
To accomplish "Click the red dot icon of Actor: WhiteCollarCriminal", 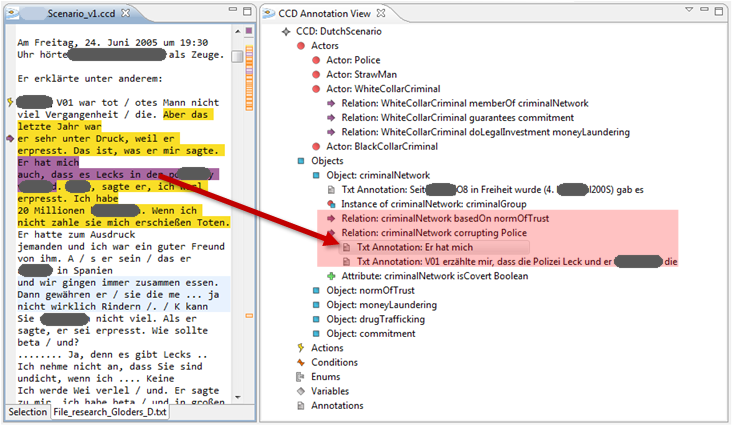I will [316, 89].
